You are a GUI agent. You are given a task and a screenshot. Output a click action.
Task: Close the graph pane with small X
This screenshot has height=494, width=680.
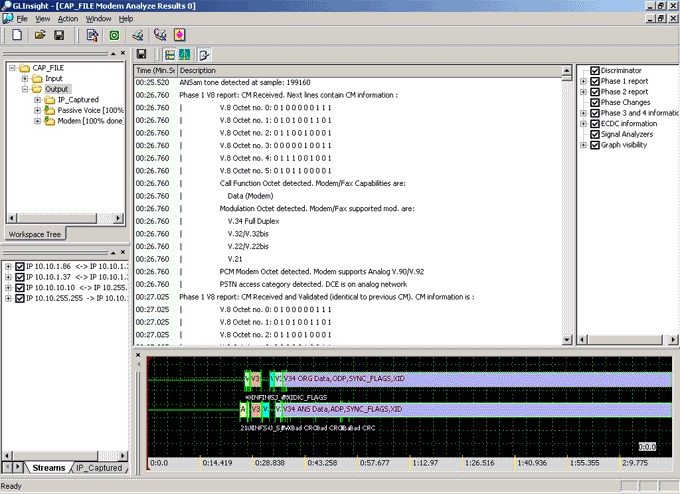tap(138, 355)
